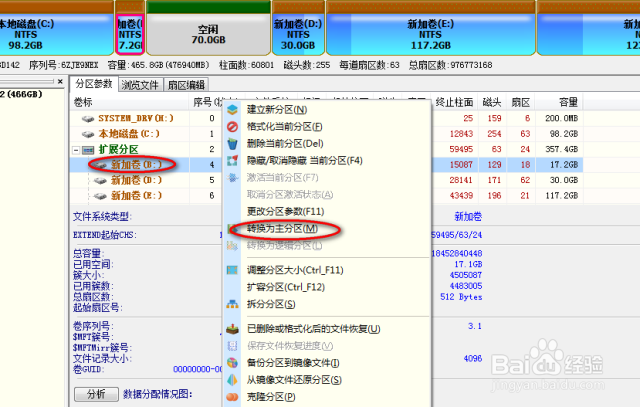Screen dimensions: 640x407
Task: Select the 新加卷 (D:) row
Action: [x=136, y=180]
